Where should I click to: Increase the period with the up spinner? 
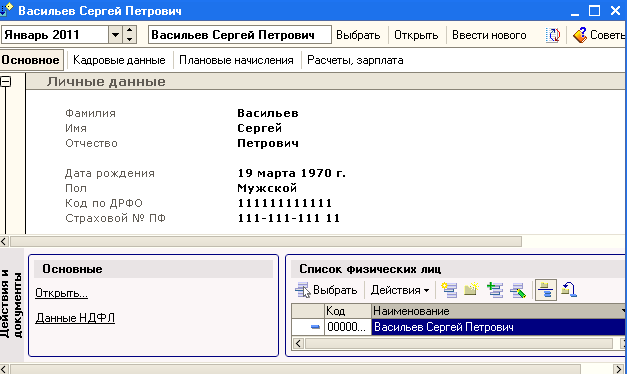[130, 30]
